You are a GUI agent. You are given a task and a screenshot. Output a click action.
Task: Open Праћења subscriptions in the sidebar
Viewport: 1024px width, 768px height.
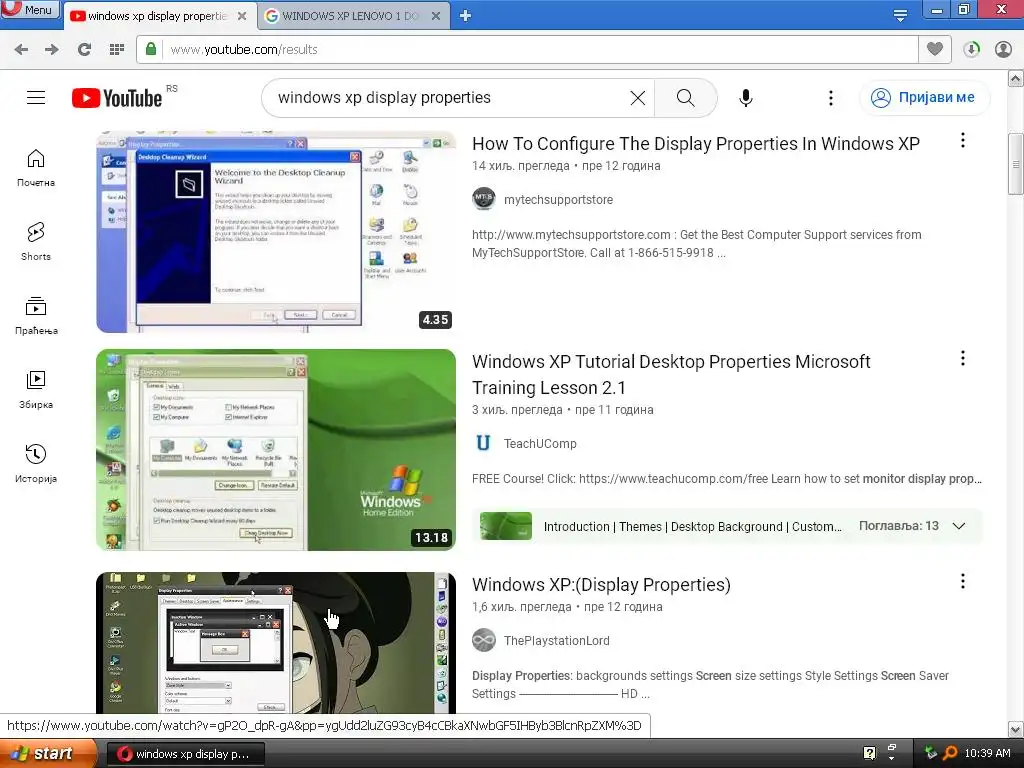pyautogui.click(x=36, y=316)
